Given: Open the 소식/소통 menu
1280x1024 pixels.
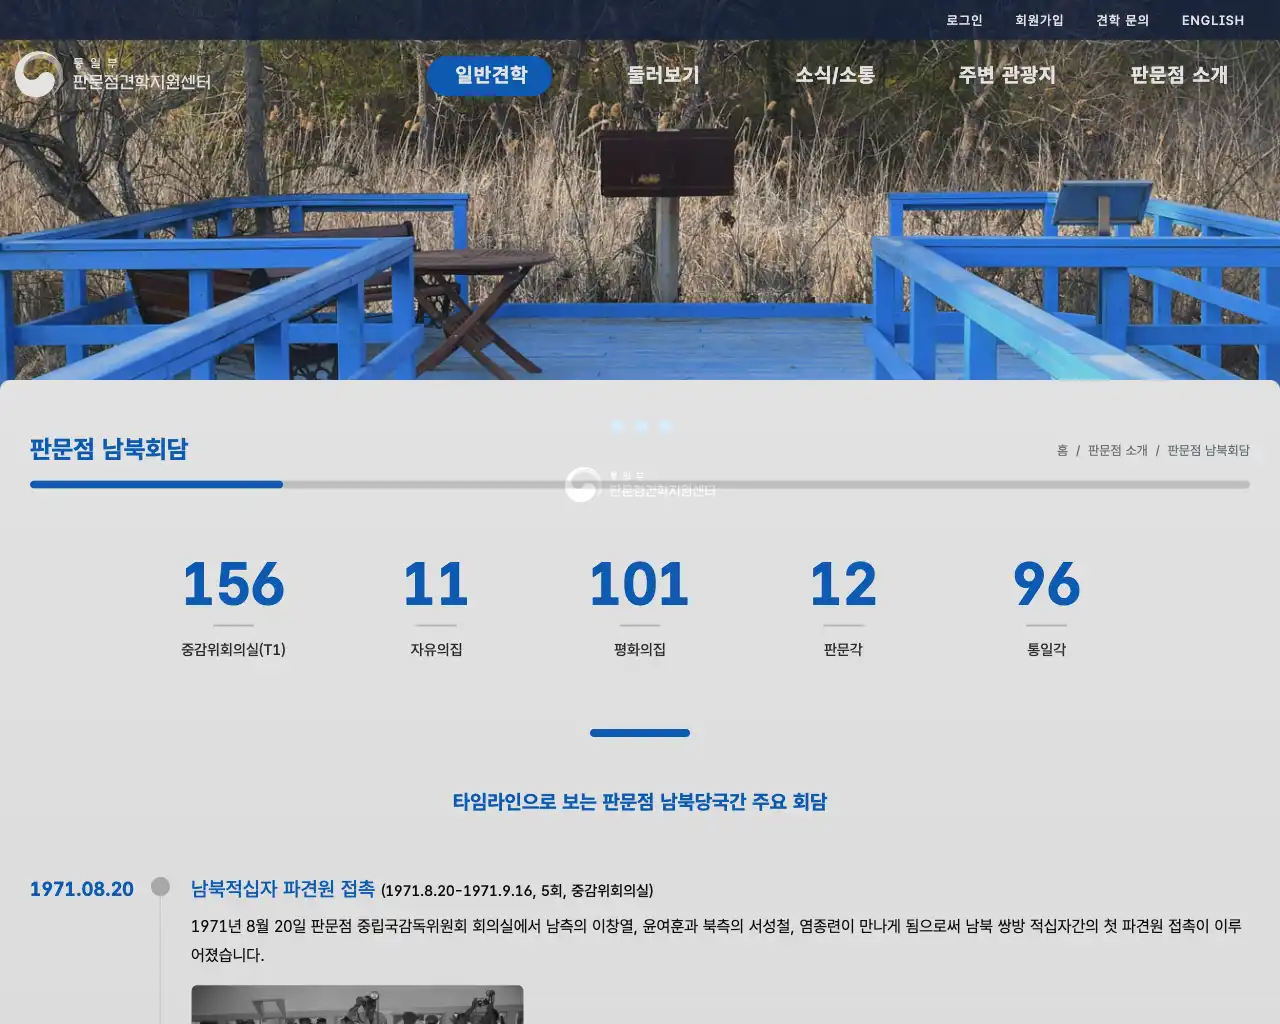Looking at the screenshot, I should coord(835,75).
